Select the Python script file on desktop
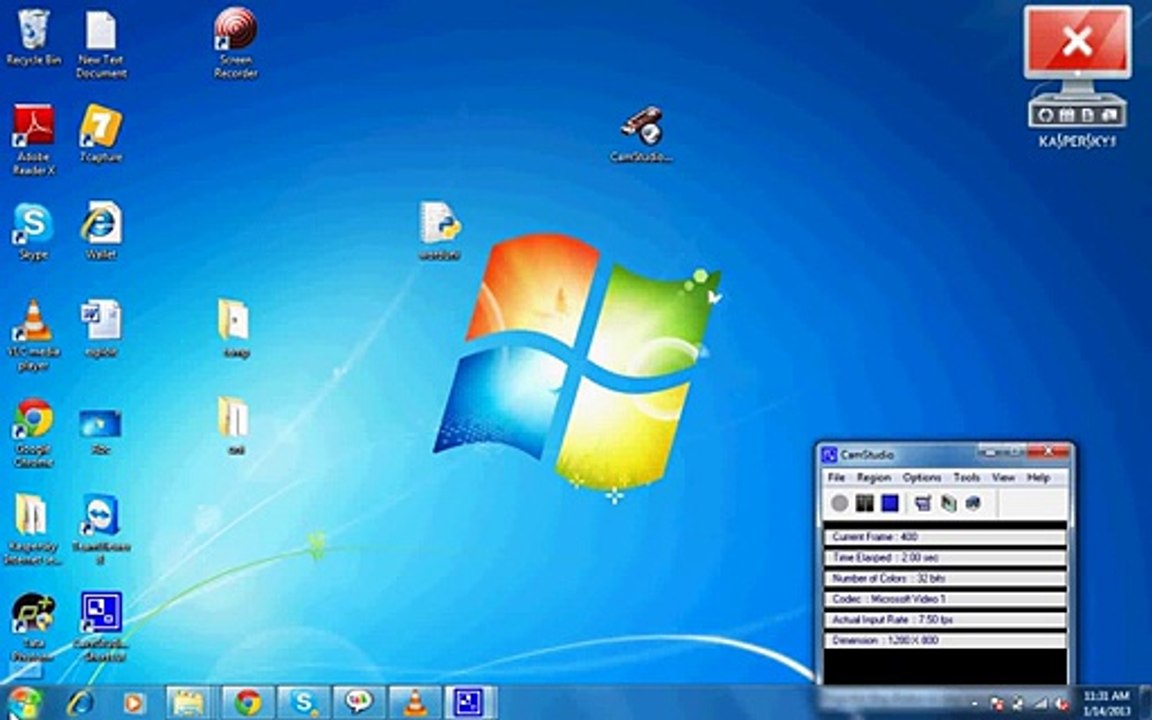 pos(439,231)
